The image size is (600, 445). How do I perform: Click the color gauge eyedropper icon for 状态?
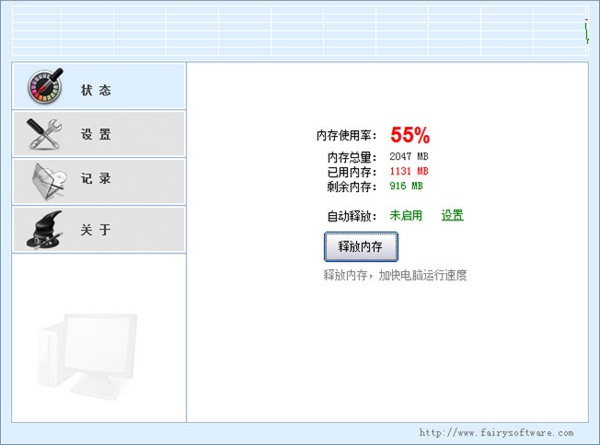tap(45, 86)
